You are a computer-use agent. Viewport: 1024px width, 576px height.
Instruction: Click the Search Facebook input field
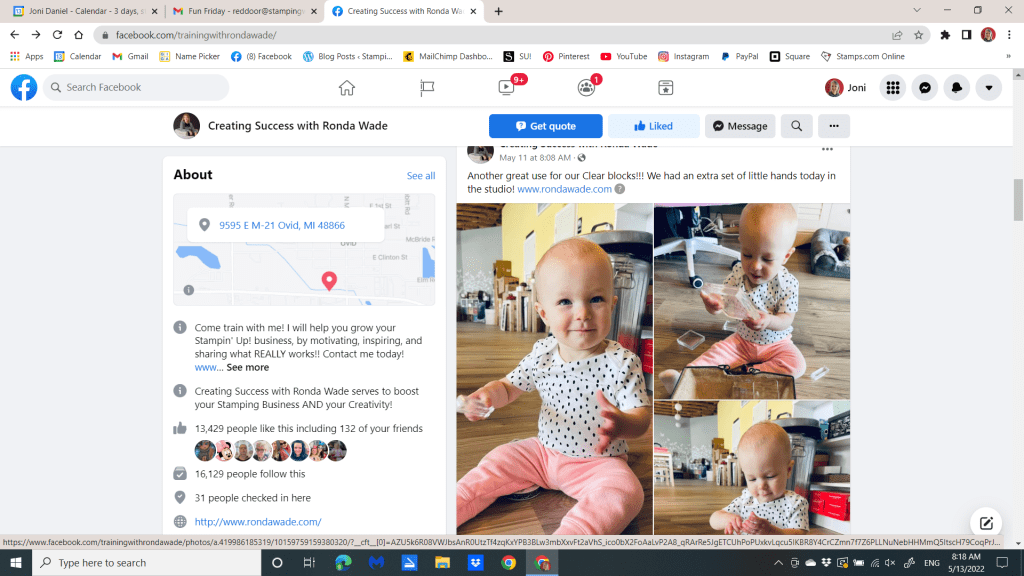(140, 88)
